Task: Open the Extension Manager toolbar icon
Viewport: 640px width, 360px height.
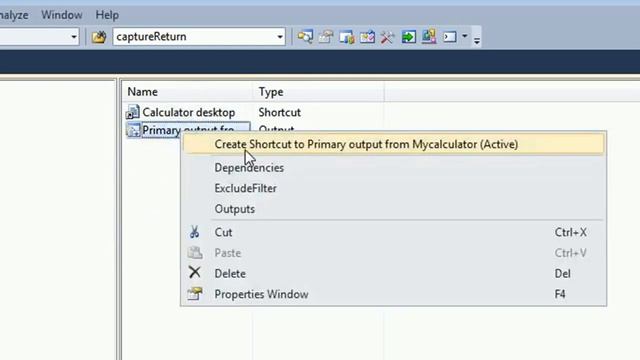Action: tap(429, 37)
